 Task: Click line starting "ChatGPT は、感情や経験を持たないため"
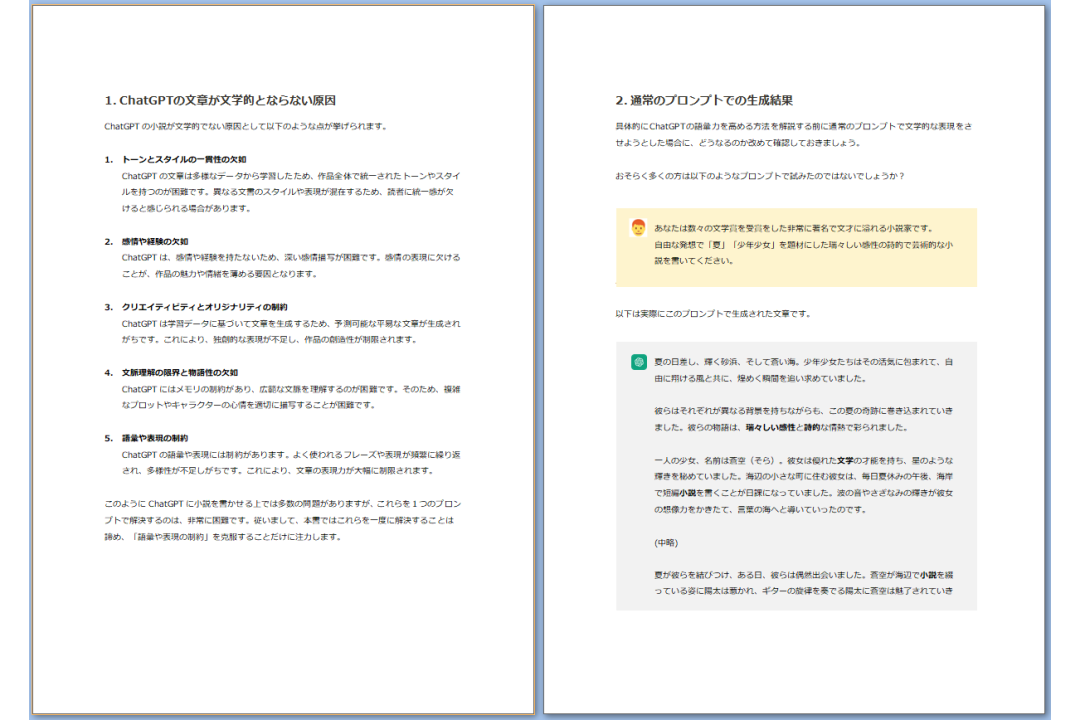click(x=291, y=257)
